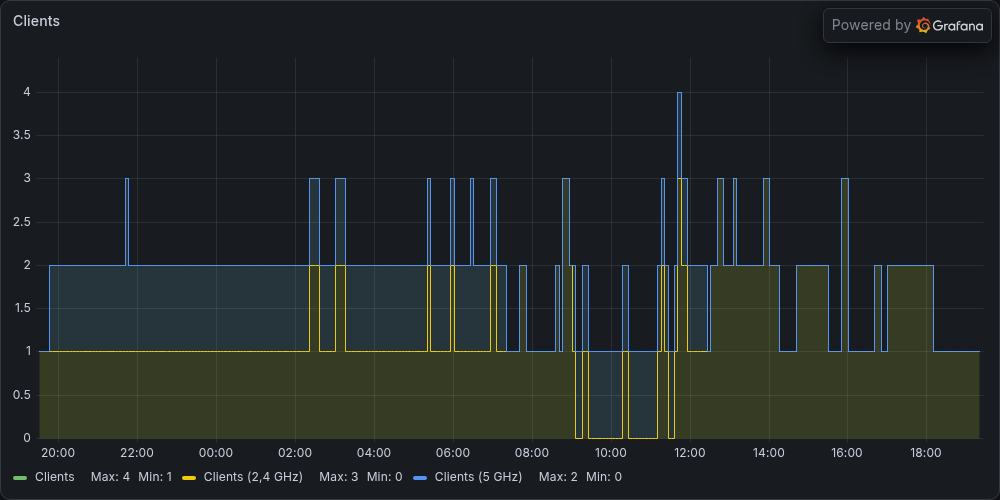Click the y-axis label 0.5
The width and height of the screenshot is (1000, 500).
click(x=24, y=395)
